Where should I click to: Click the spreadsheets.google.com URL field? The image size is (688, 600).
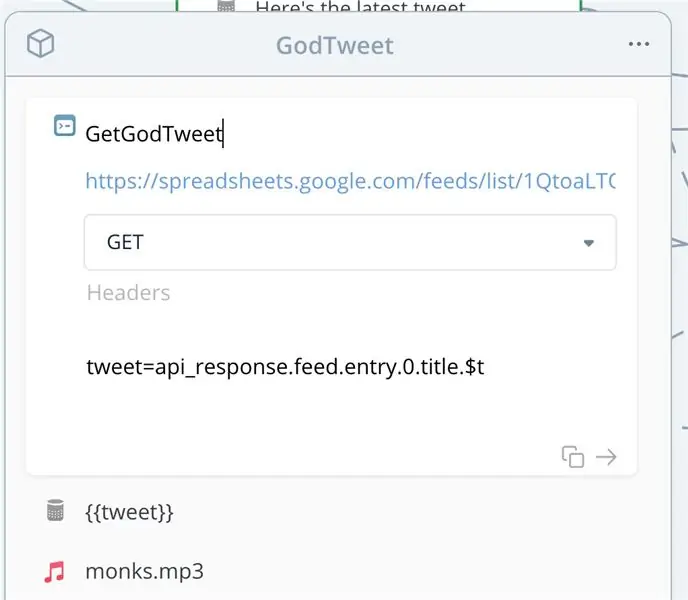(x=350, y=181)
